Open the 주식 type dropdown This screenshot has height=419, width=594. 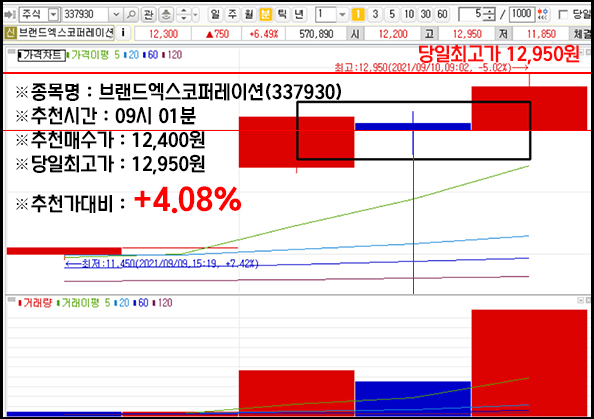click(53, 15)
